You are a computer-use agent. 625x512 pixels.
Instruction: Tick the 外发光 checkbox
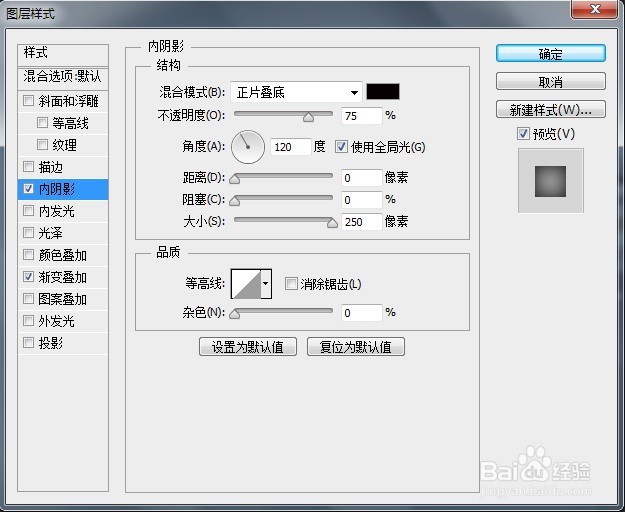tap(28, 320)
